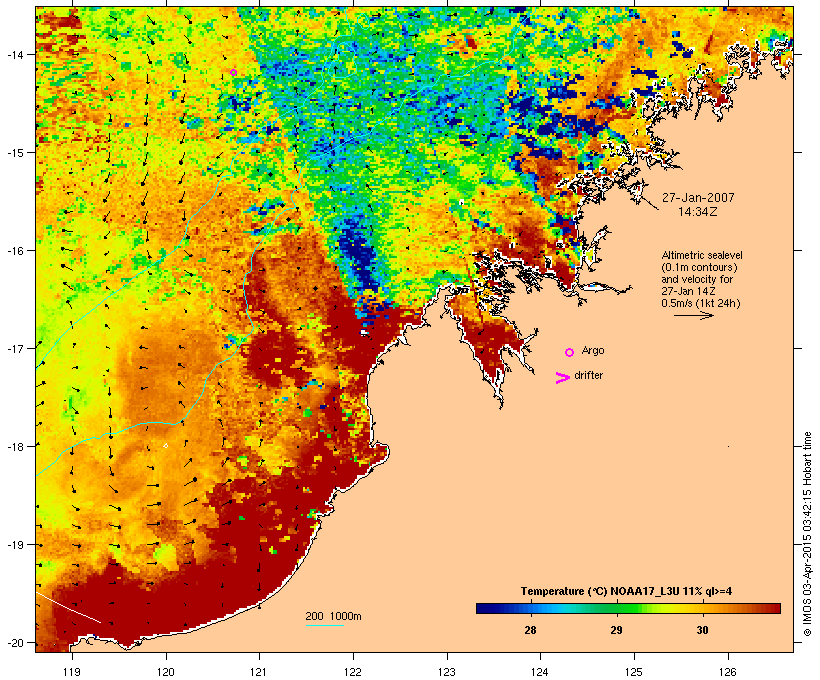This screenshot has height=680, width=820.
Task: Click the '30' colorbar tick label
Action: [x=702, y=630]
